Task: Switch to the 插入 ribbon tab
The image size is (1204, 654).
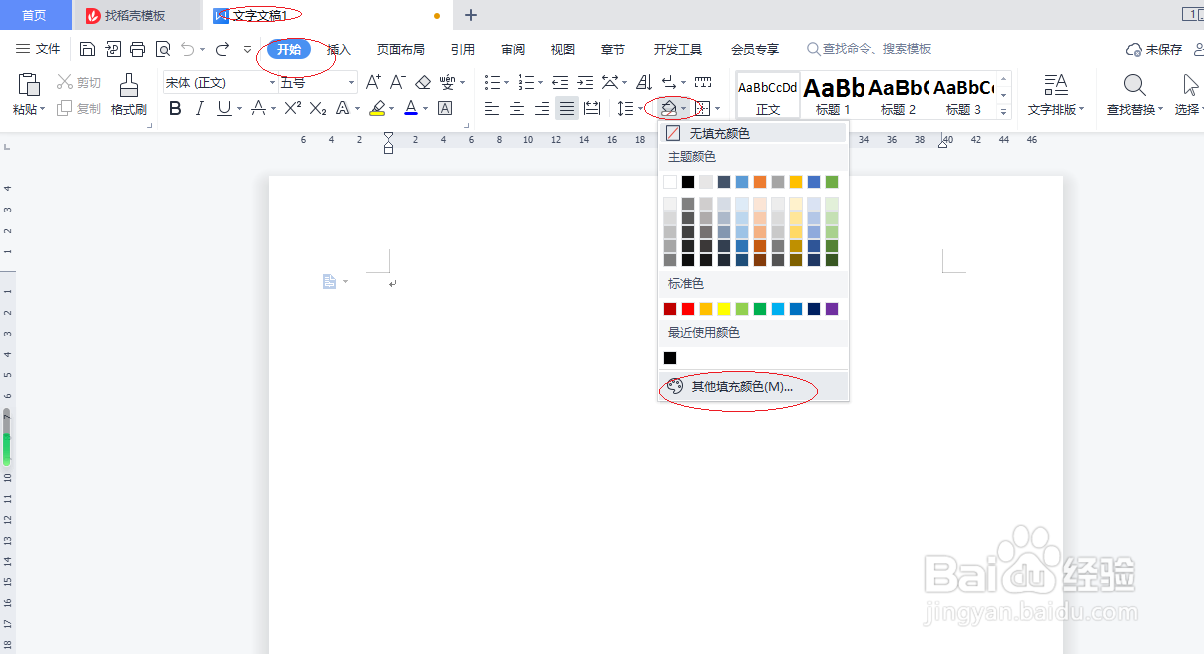Action: [x=338, y=48]
